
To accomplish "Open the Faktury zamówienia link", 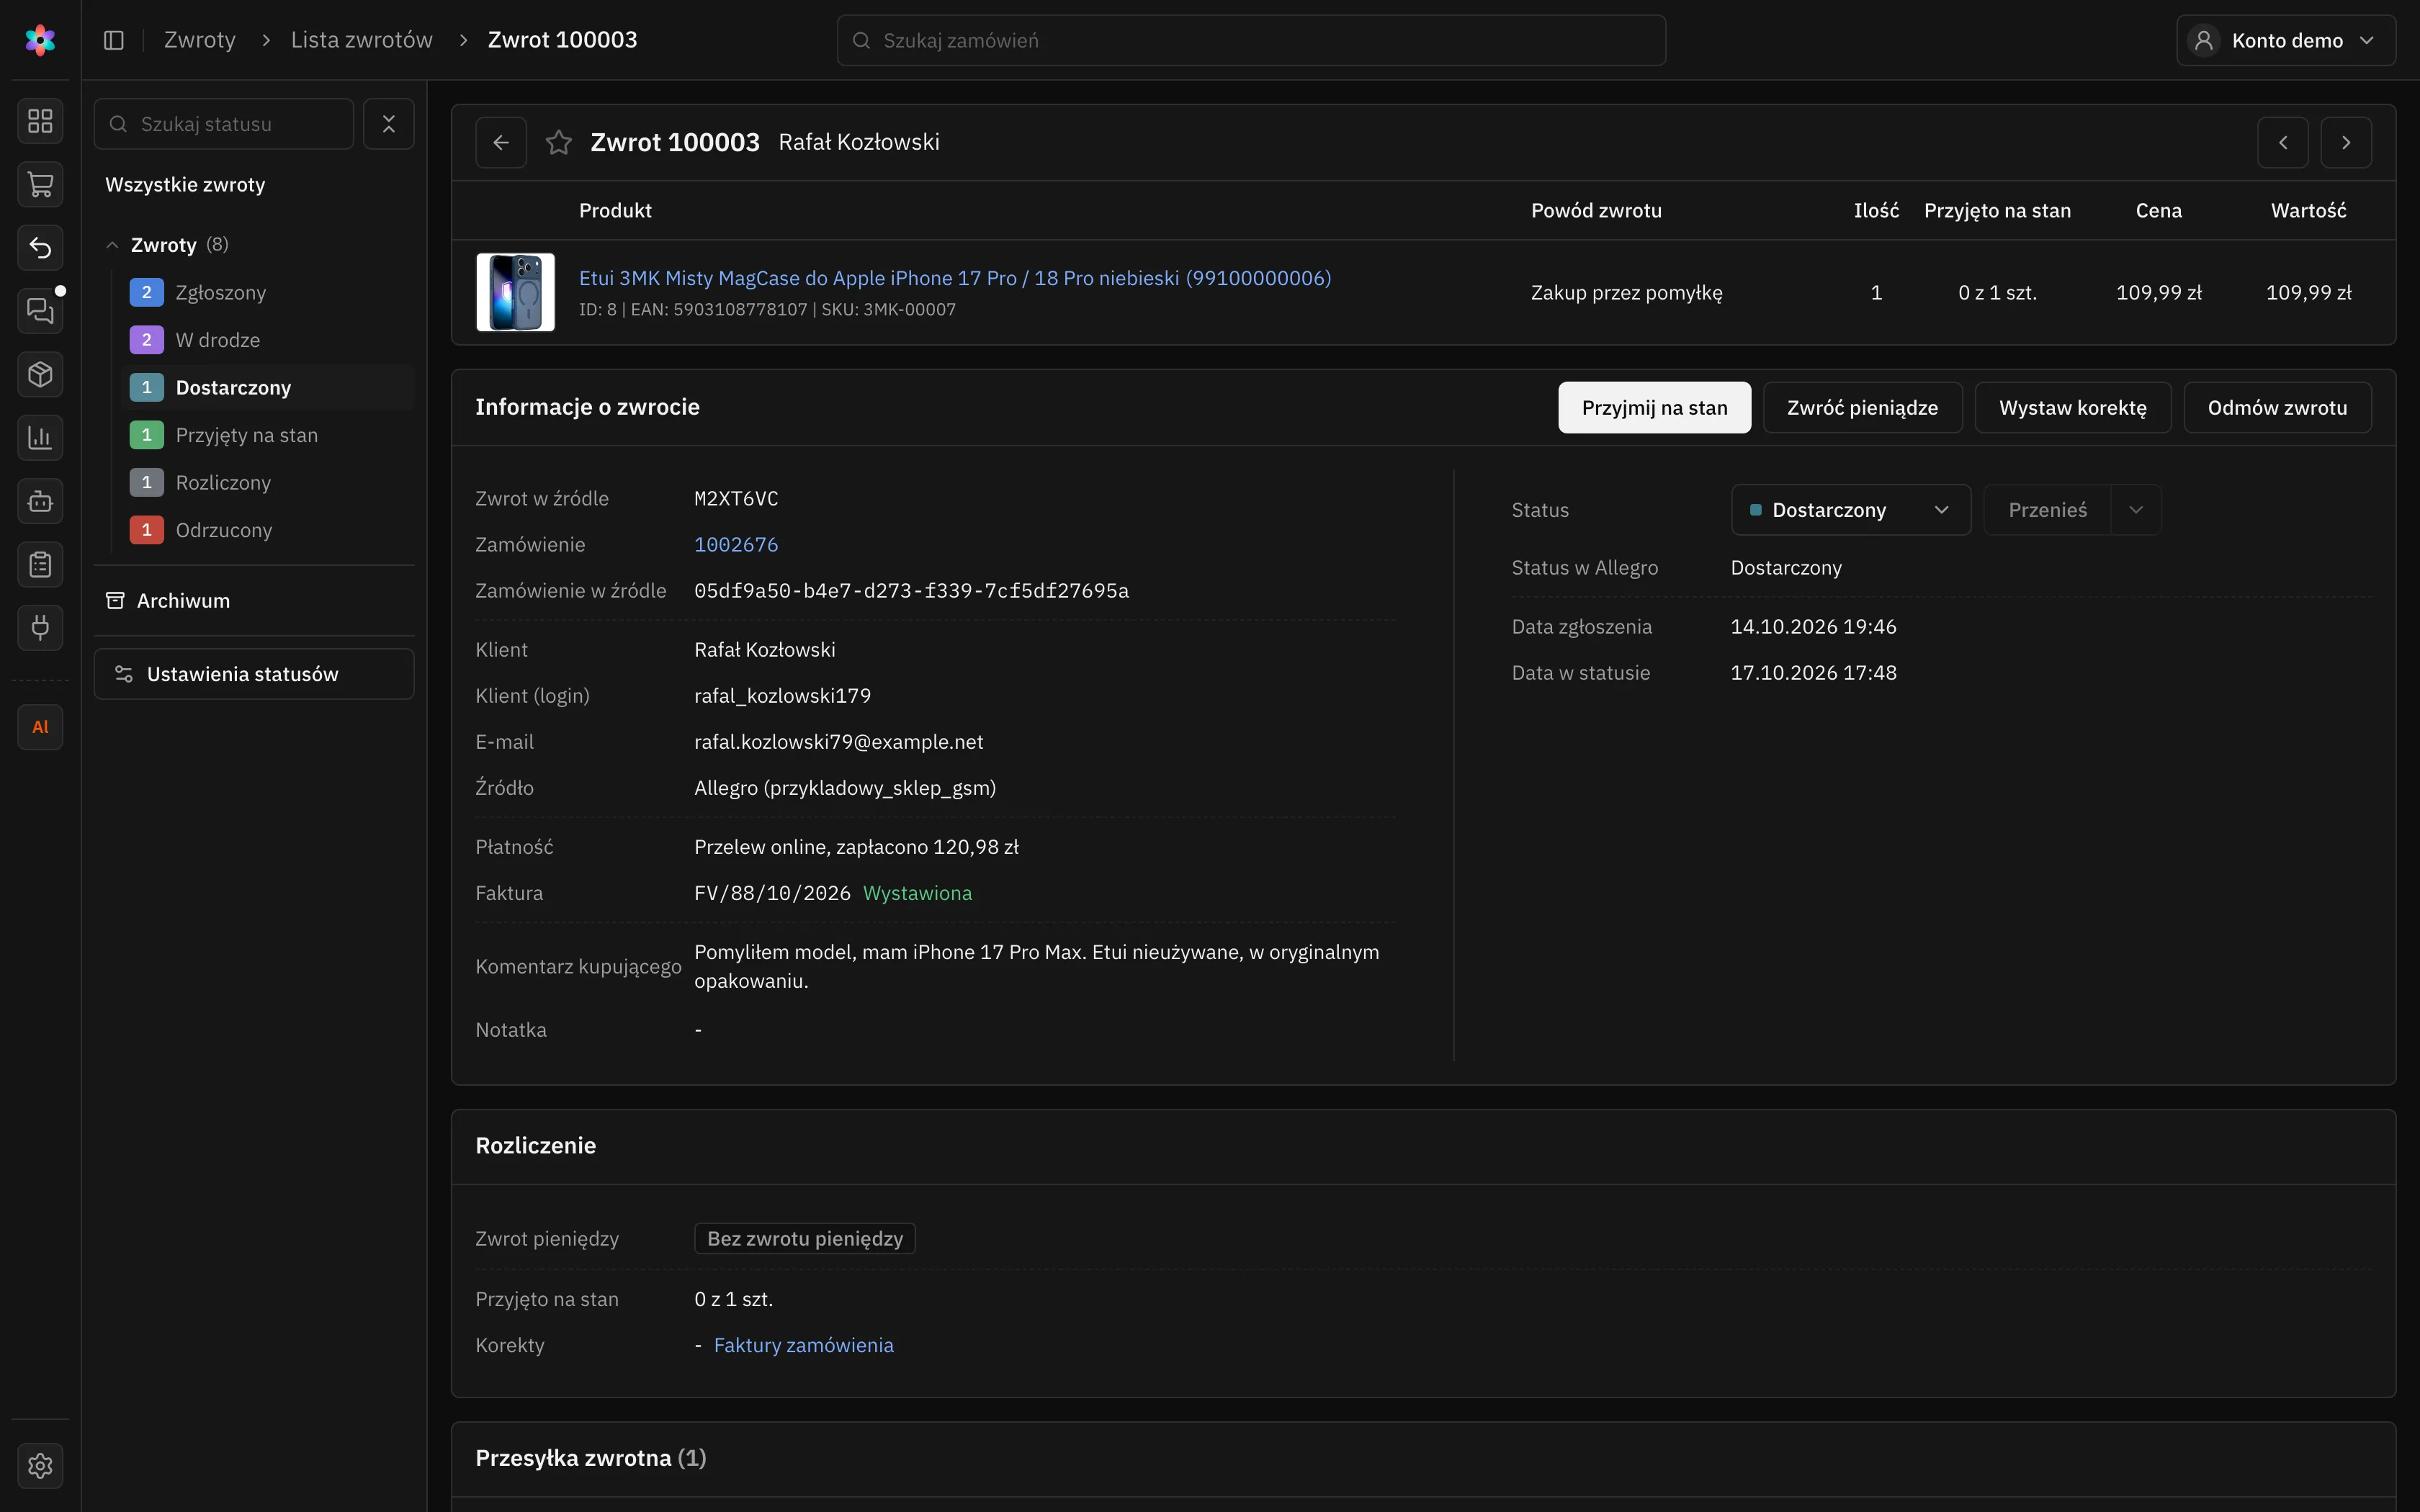I will 804,1345.
